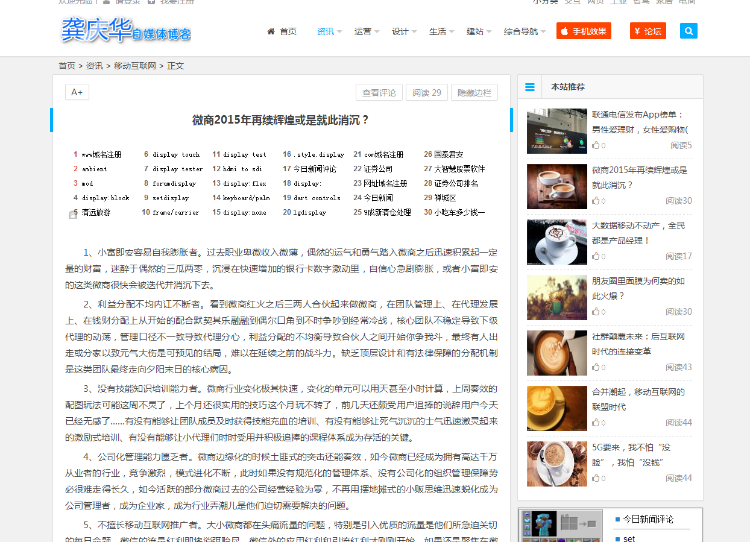
Task: Click numbered link 17 今日新闻评论
Action: (315, 169)
